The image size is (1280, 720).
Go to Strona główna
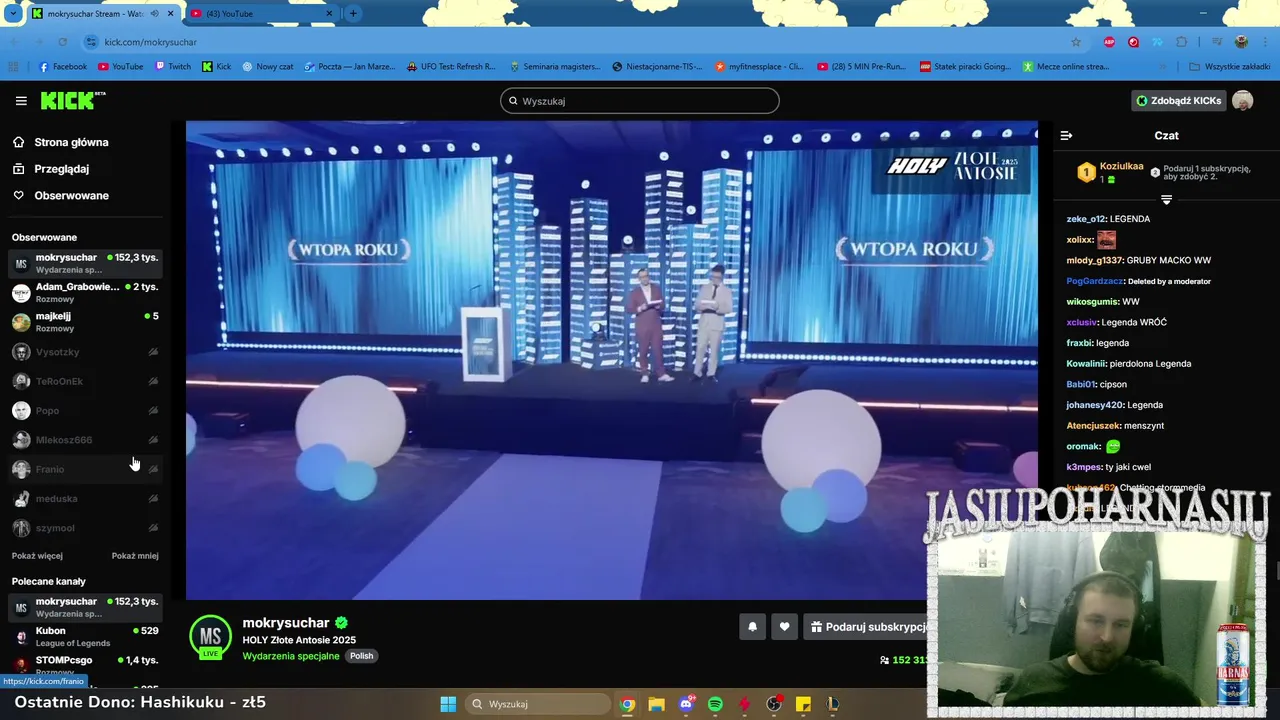coord(71,142)
